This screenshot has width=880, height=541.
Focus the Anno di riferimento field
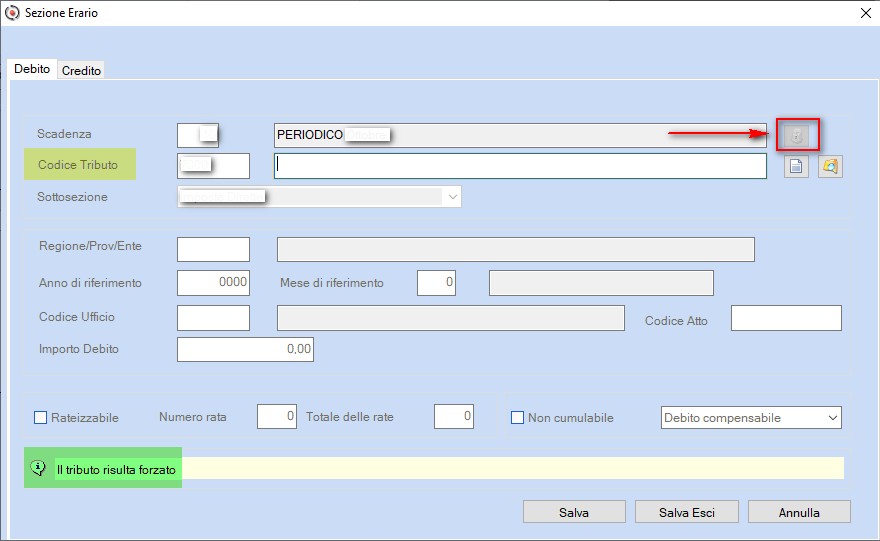pyautogui.click(x=213, y=283)
